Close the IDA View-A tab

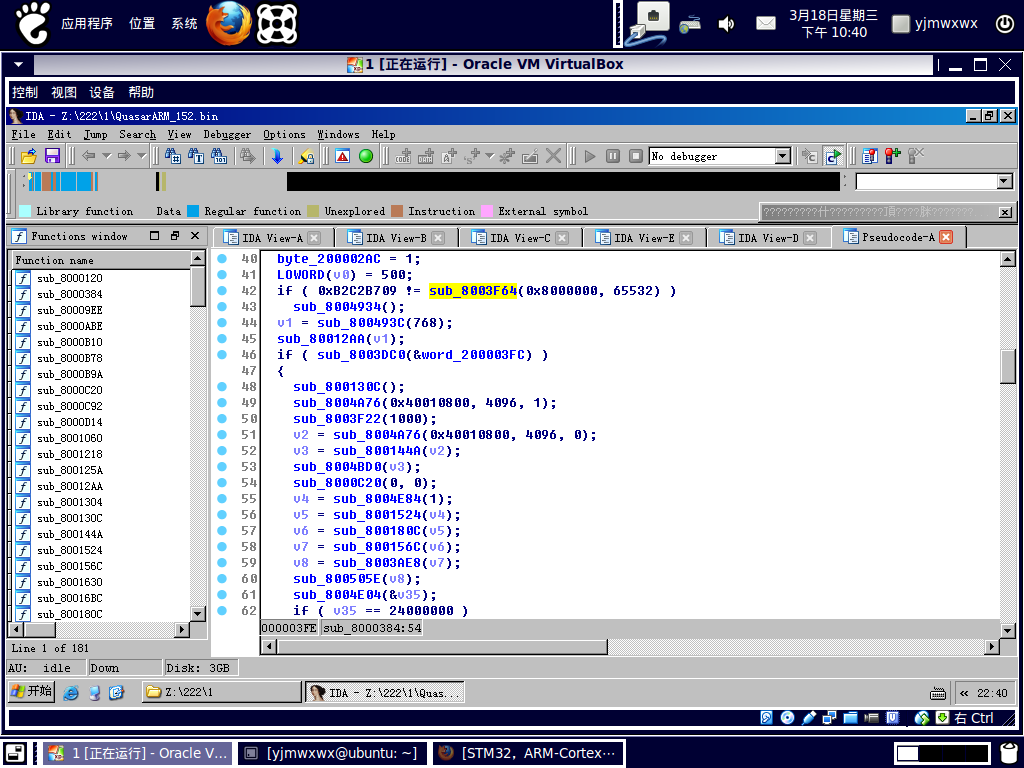point(314,238)
